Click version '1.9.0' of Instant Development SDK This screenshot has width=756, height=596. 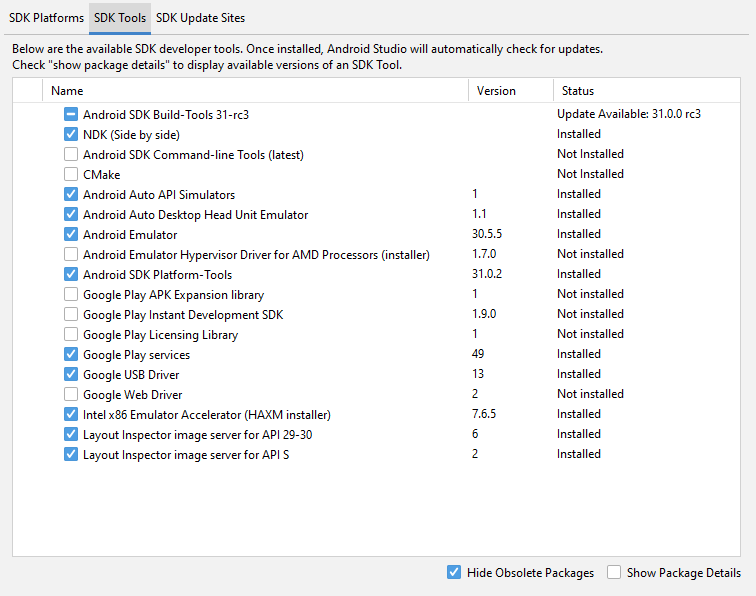pyautogui.click(x=484, y=314)
